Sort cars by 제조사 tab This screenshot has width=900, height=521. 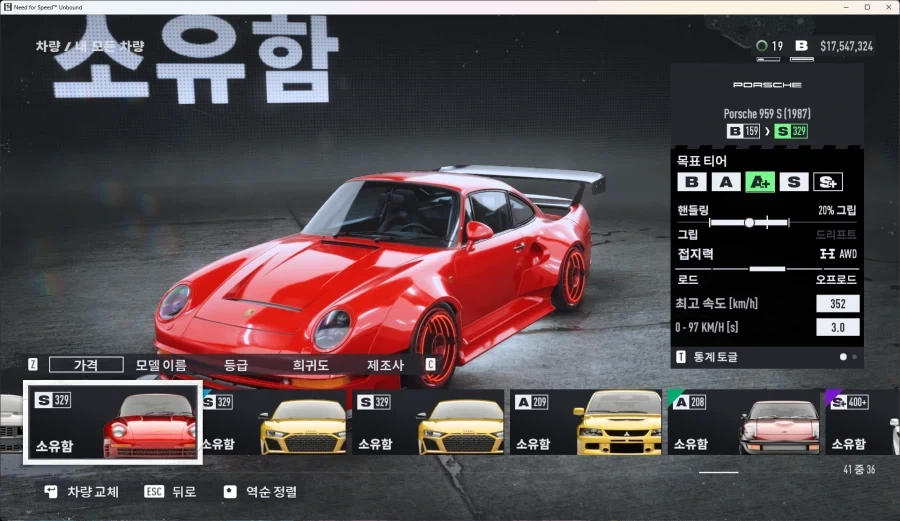(x=385, y=365)
